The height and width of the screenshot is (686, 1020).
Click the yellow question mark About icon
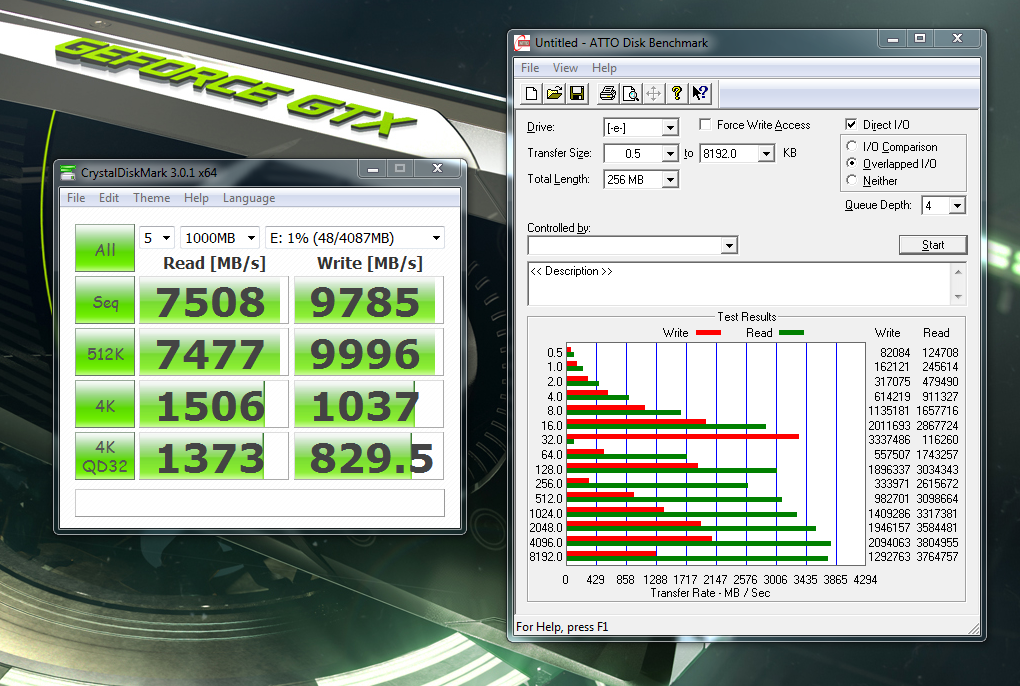click(x=677, y=94)
